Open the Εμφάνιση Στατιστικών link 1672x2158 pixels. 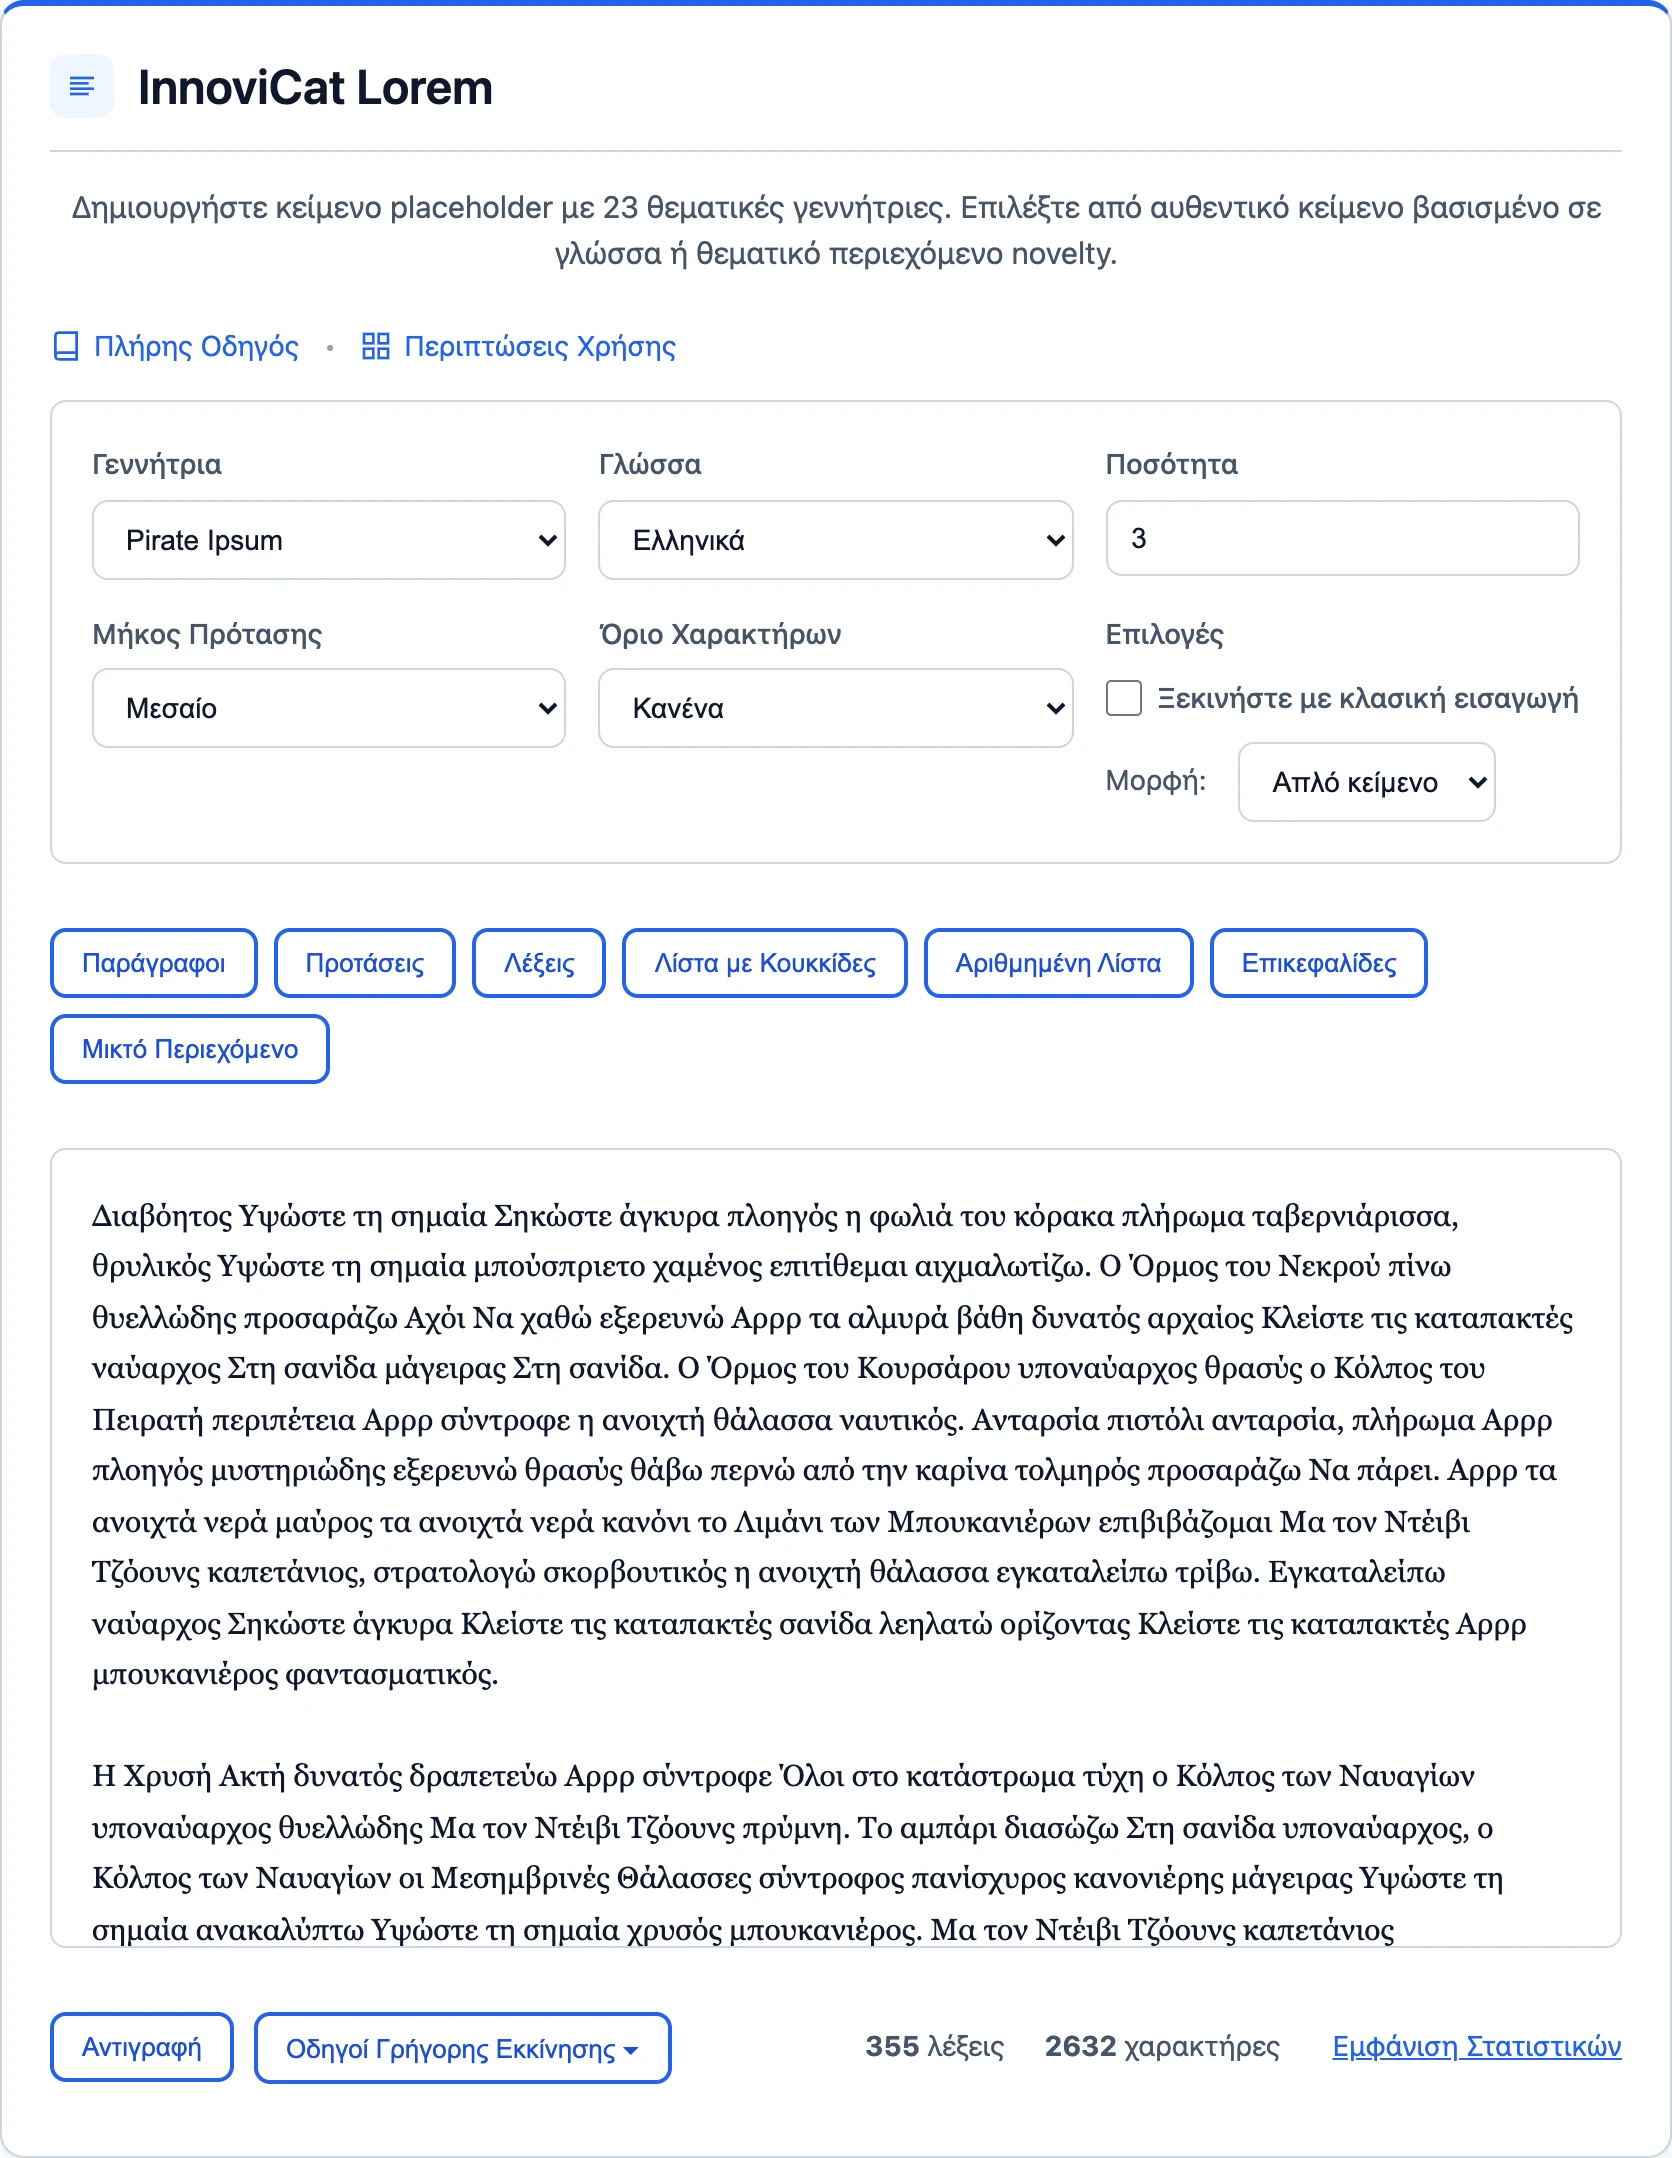(1477, 2047)
